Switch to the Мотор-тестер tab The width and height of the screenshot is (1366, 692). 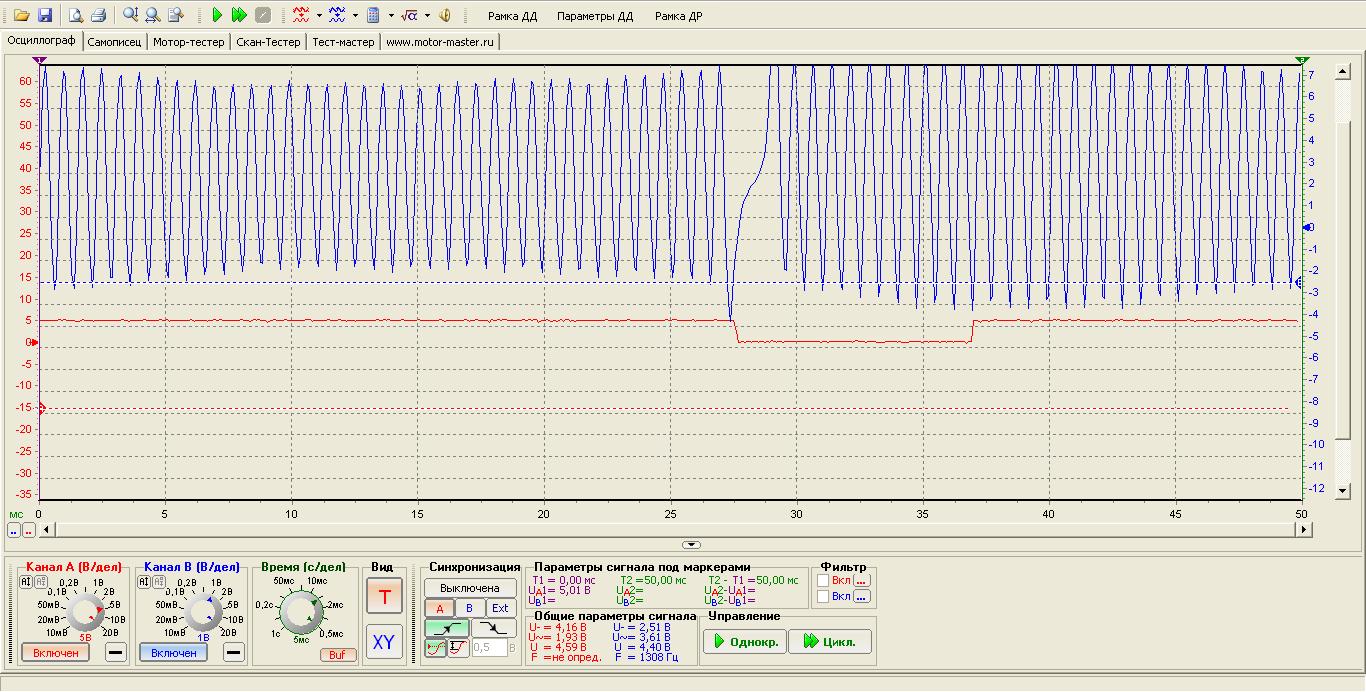[189, 42]
